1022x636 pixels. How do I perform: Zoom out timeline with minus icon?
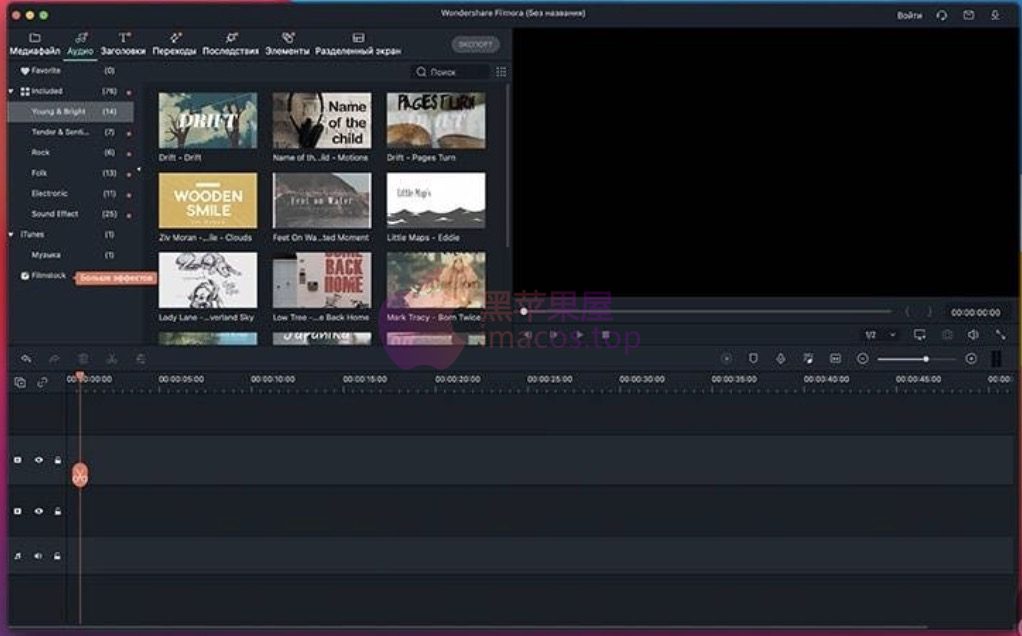click(862, 359)
